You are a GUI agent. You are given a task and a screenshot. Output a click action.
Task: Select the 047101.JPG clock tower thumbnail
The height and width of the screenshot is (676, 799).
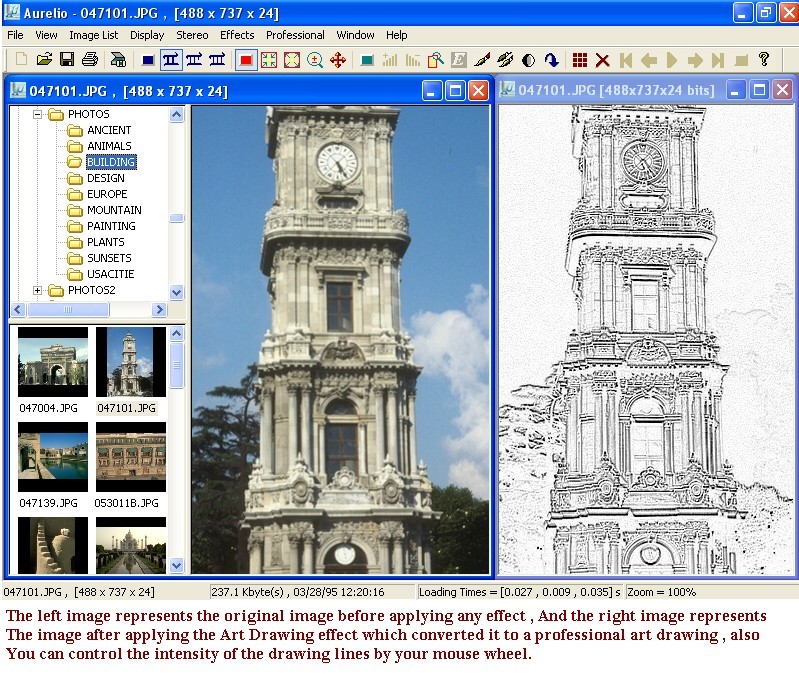(x=131, y=362)
